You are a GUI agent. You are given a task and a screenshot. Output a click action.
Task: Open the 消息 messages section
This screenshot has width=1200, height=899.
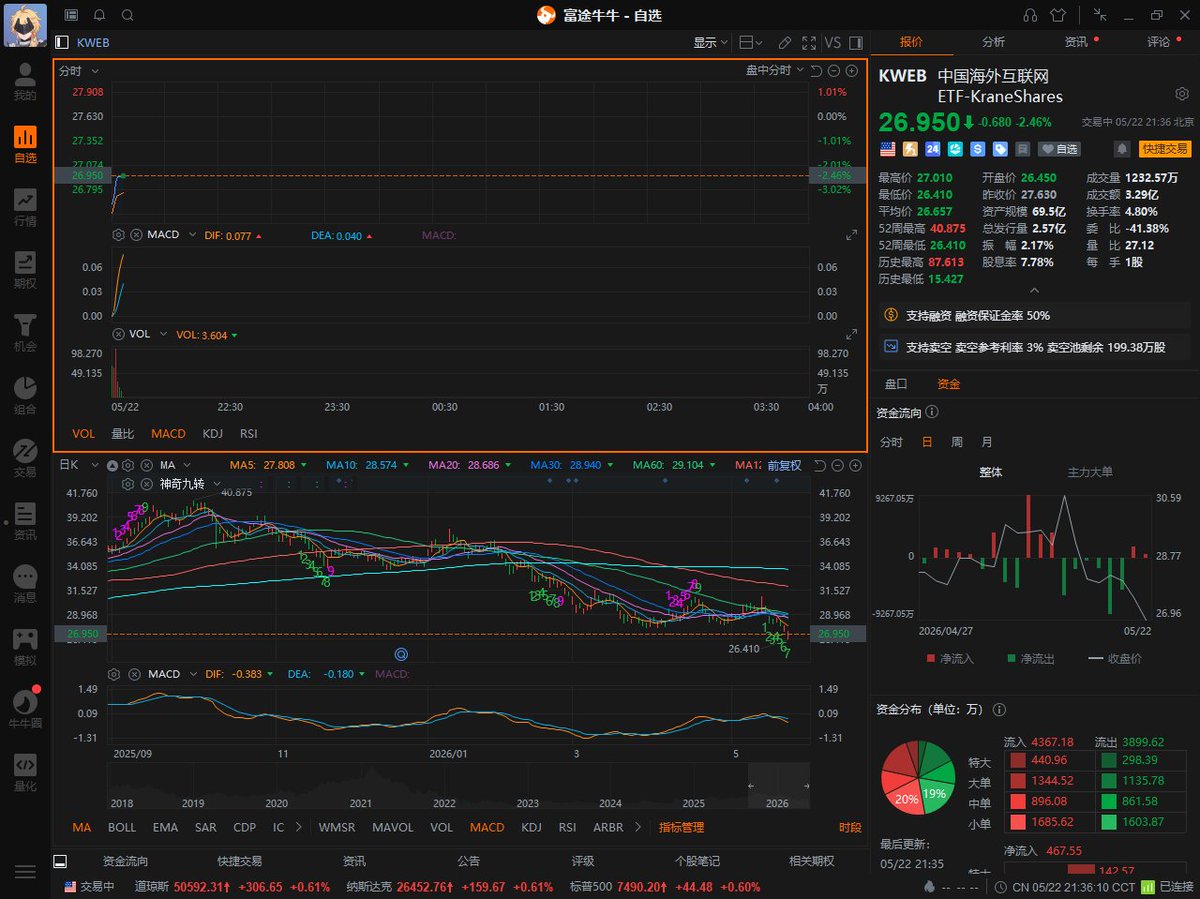tap(25, 584)
